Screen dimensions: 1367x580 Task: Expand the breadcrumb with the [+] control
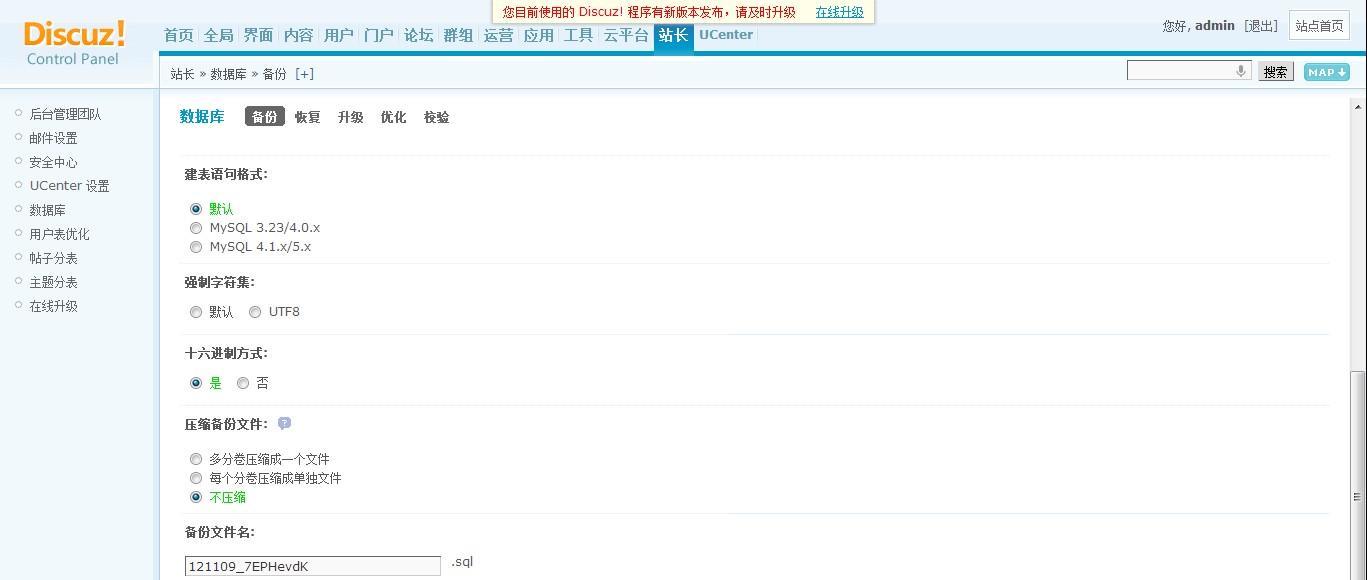pos(305,73)
